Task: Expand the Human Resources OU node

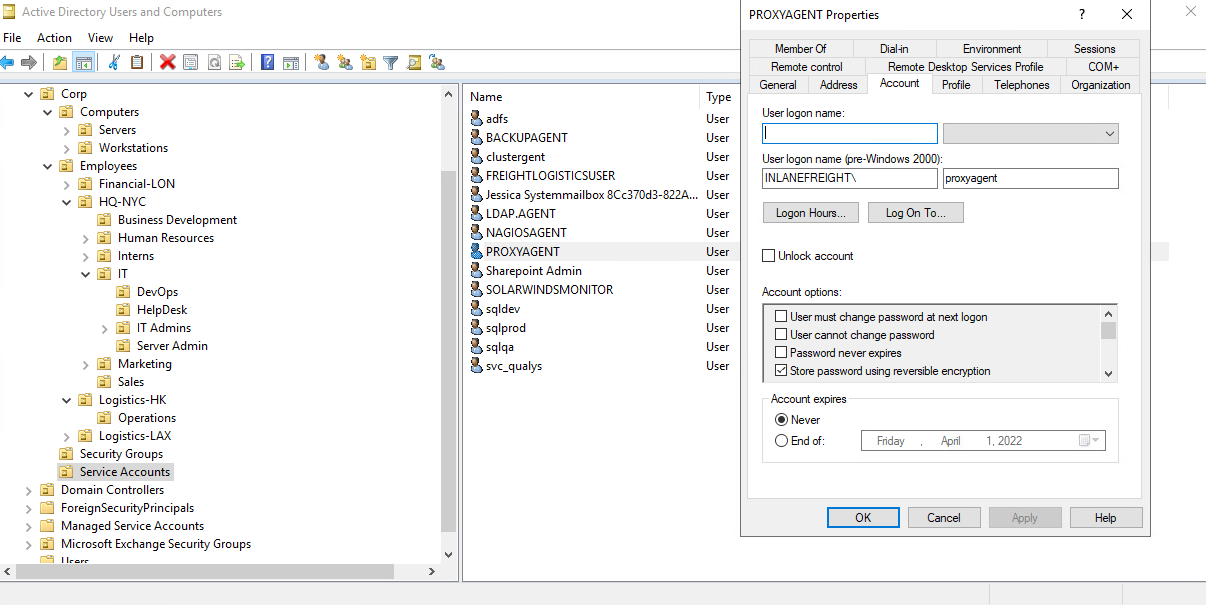Action: pyautogui.click(x=86, y=238)
